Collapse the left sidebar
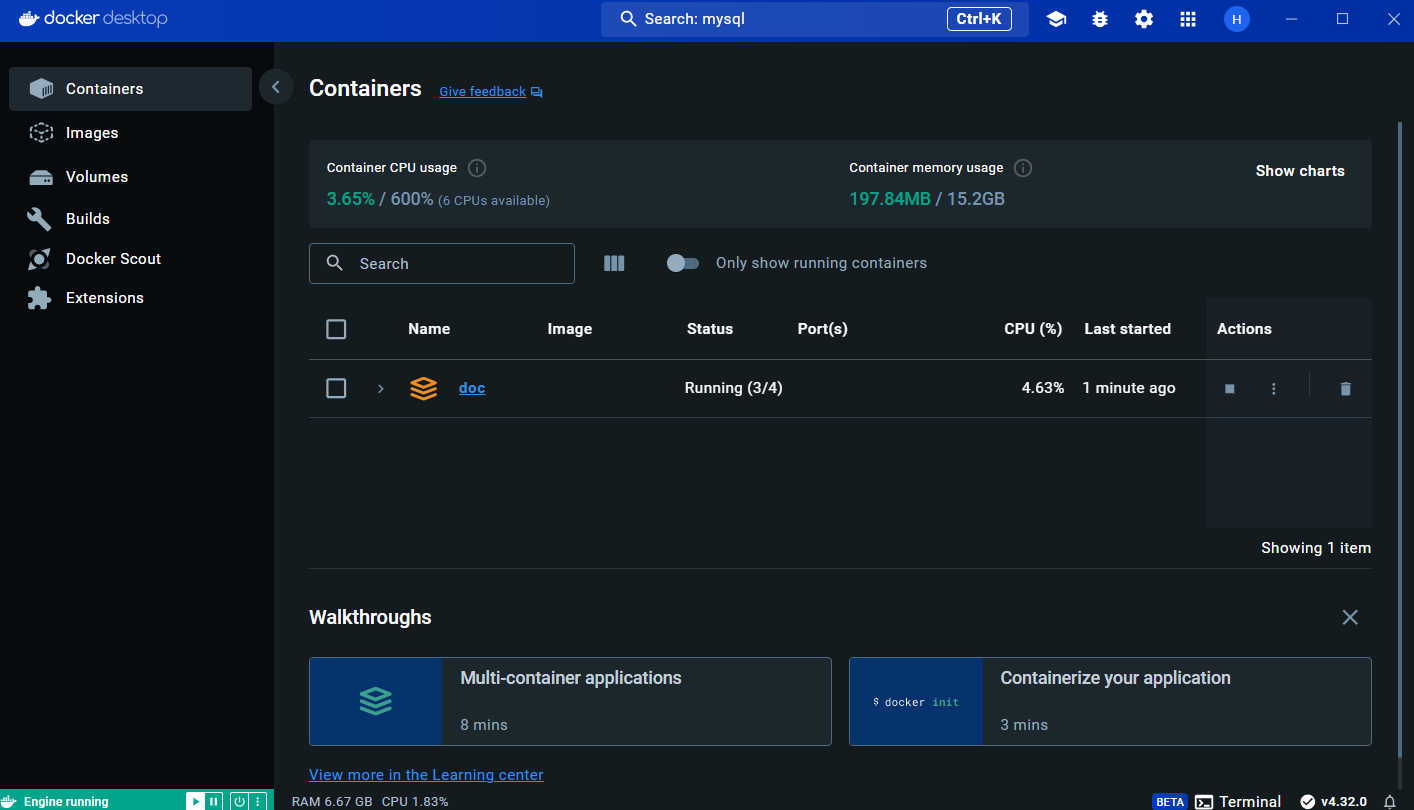The width and height of the screenshot is (1414, 810). tap(275, 87)
